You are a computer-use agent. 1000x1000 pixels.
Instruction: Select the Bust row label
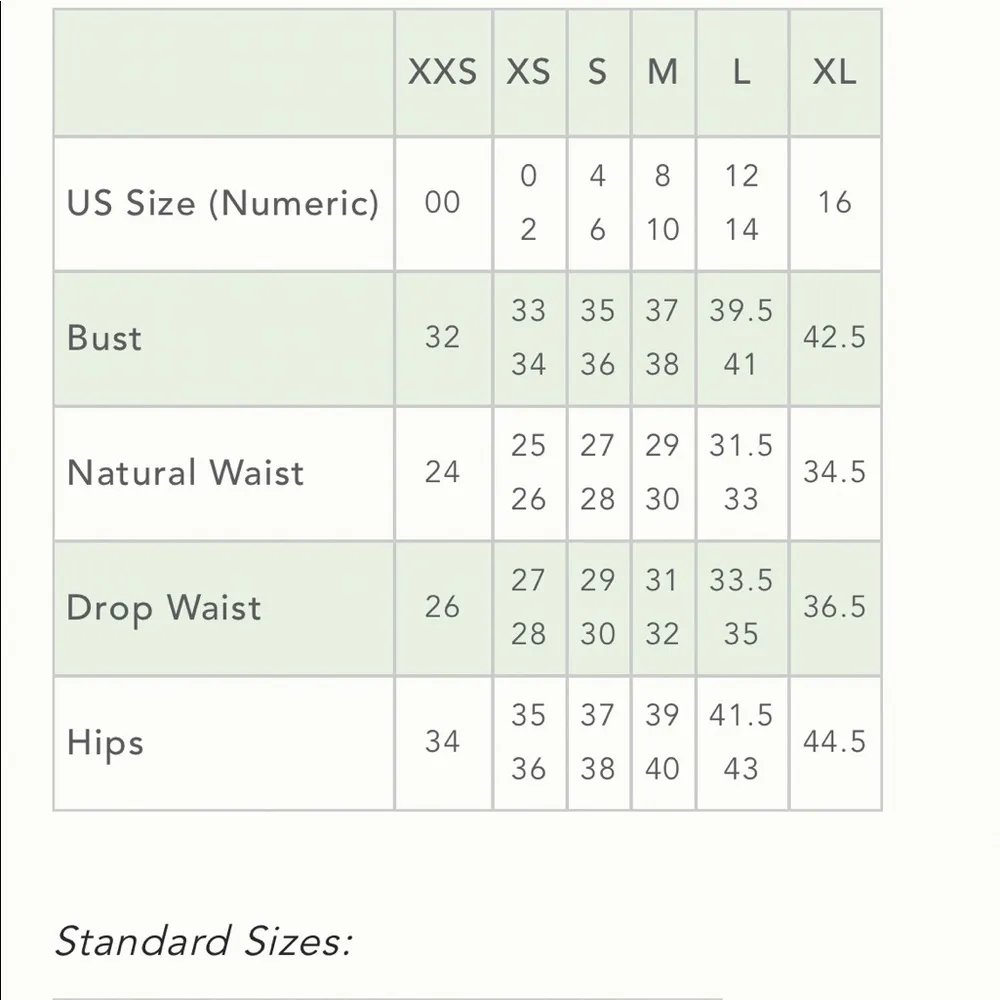pos(105,338)
